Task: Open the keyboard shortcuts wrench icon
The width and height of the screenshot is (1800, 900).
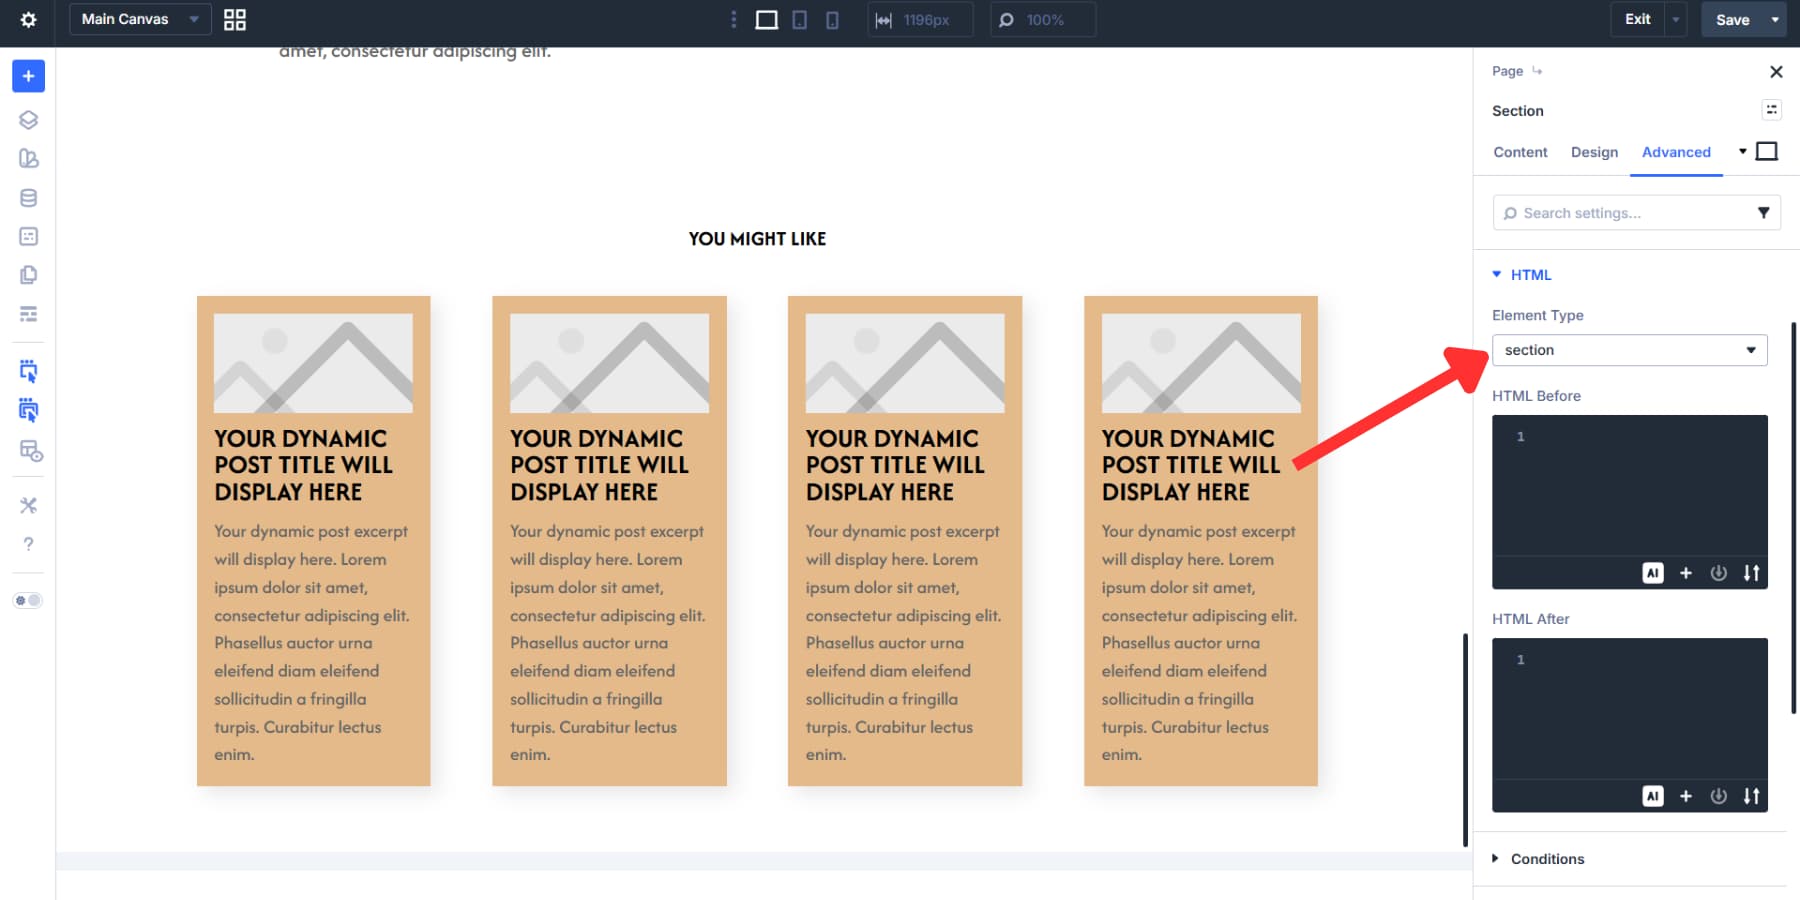Action: pos(28,505)
